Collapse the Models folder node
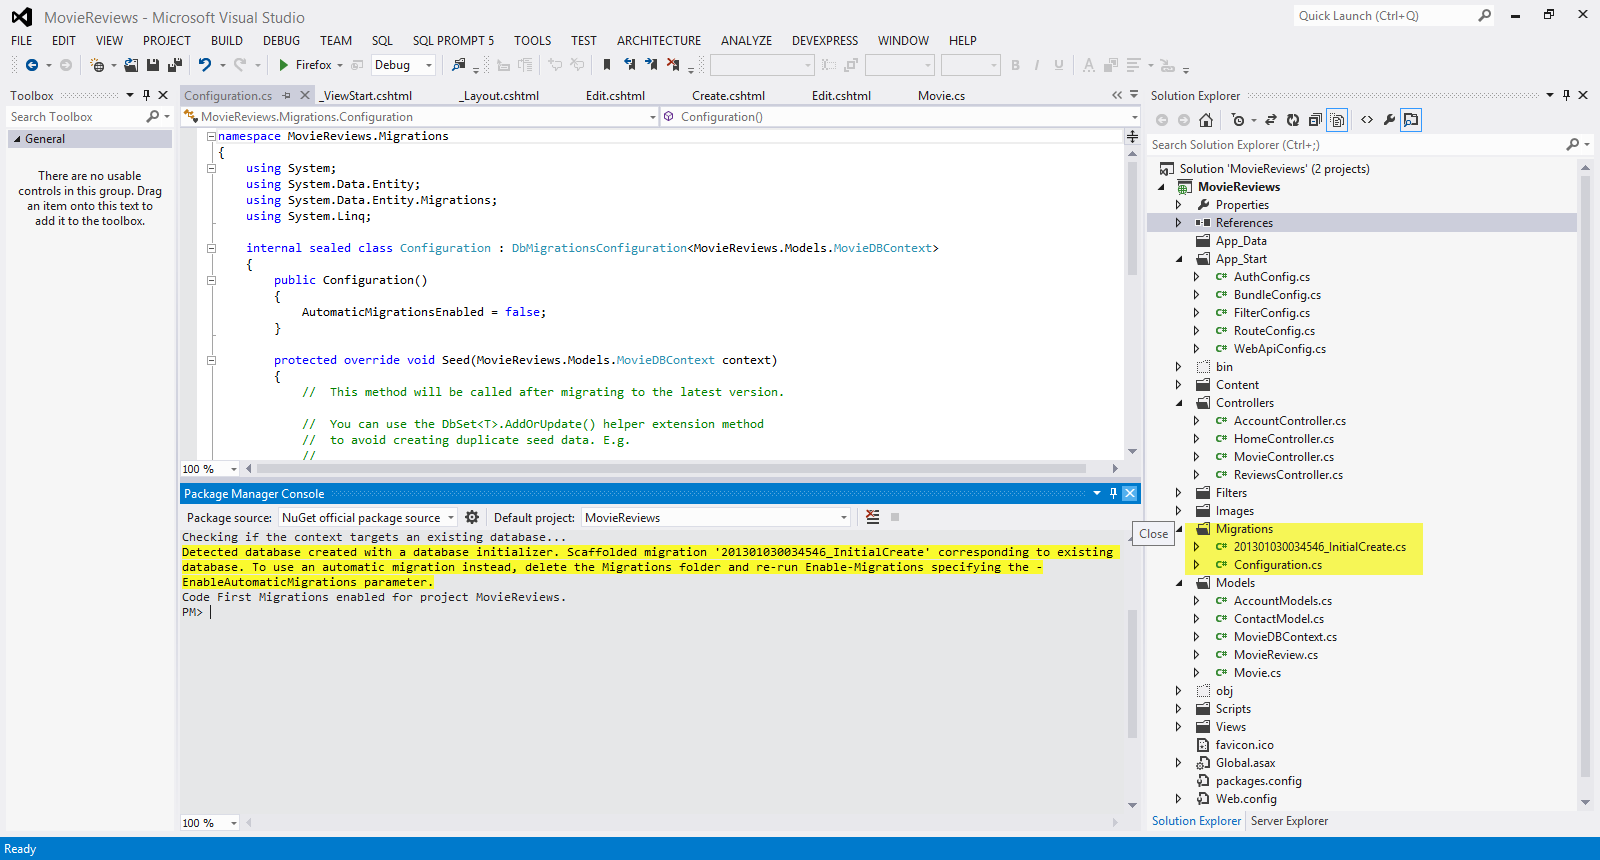 [1179, 583]
